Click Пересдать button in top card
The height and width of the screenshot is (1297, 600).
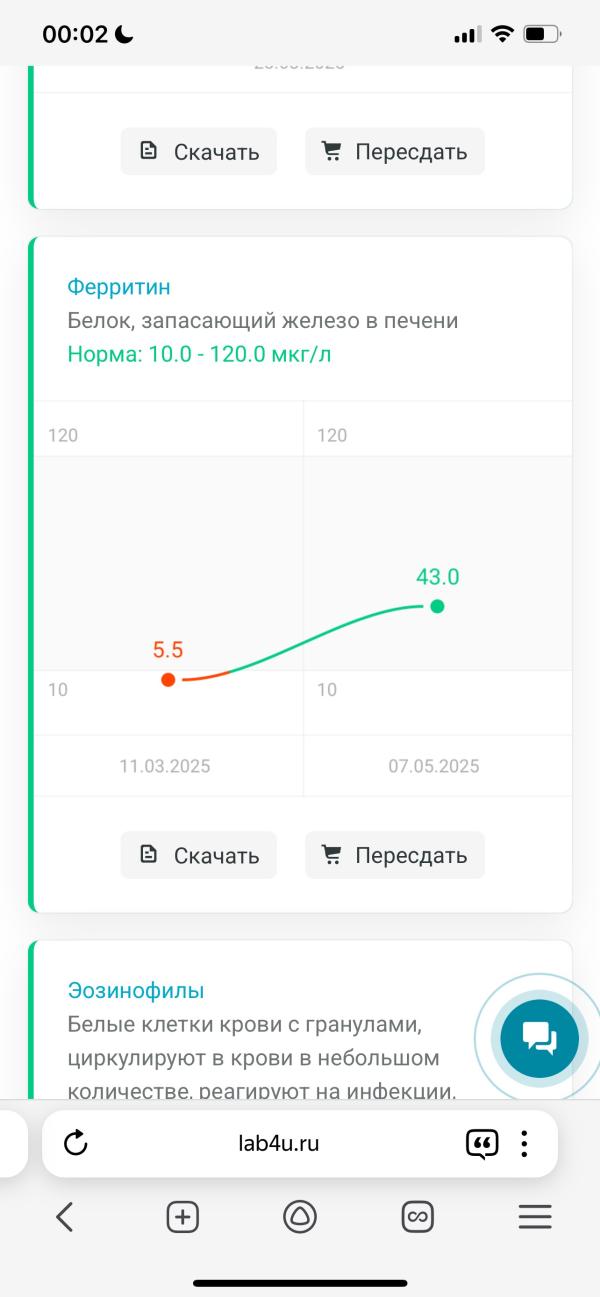click(x=395, y=152)
